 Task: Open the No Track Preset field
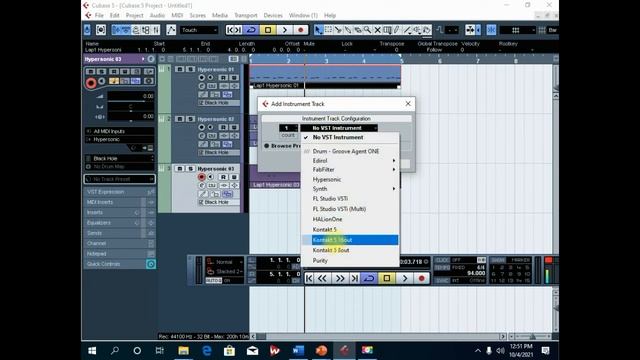coord(120,179)
